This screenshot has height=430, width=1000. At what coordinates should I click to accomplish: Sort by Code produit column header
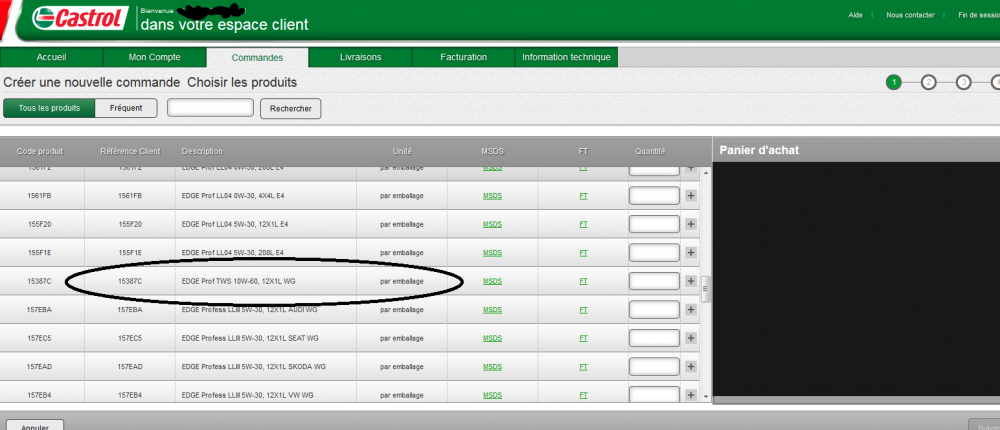40,151
